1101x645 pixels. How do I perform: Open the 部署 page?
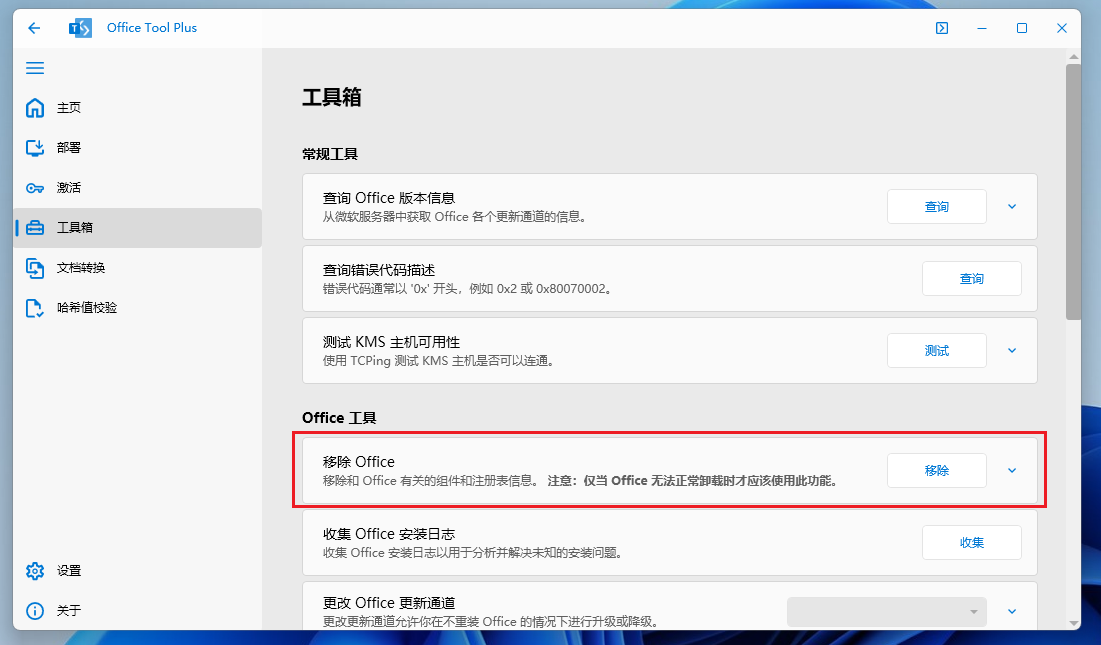click(x=137, y=147)
